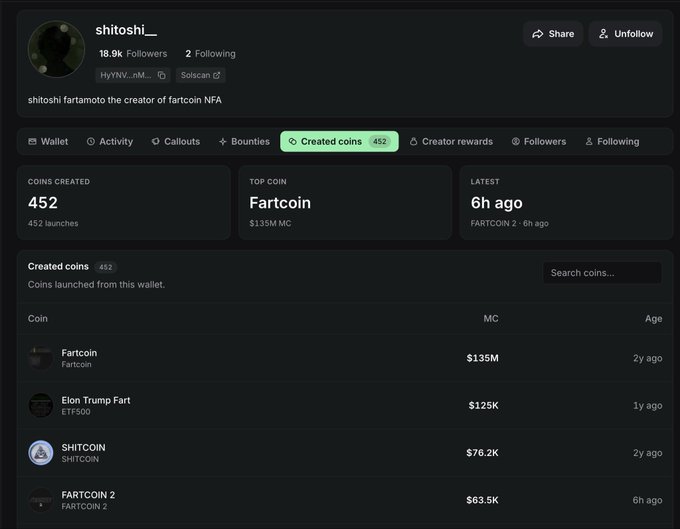
Task: Open the Creator rewards tab
Action: (451, 141)
